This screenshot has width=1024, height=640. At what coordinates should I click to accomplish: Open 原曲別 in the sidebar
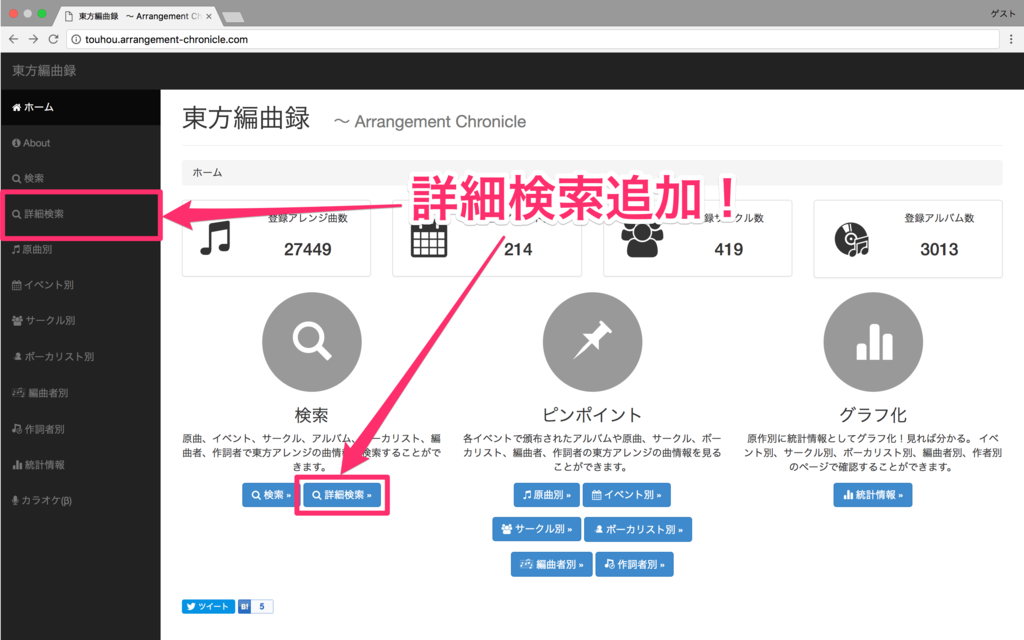coord(80,249)
